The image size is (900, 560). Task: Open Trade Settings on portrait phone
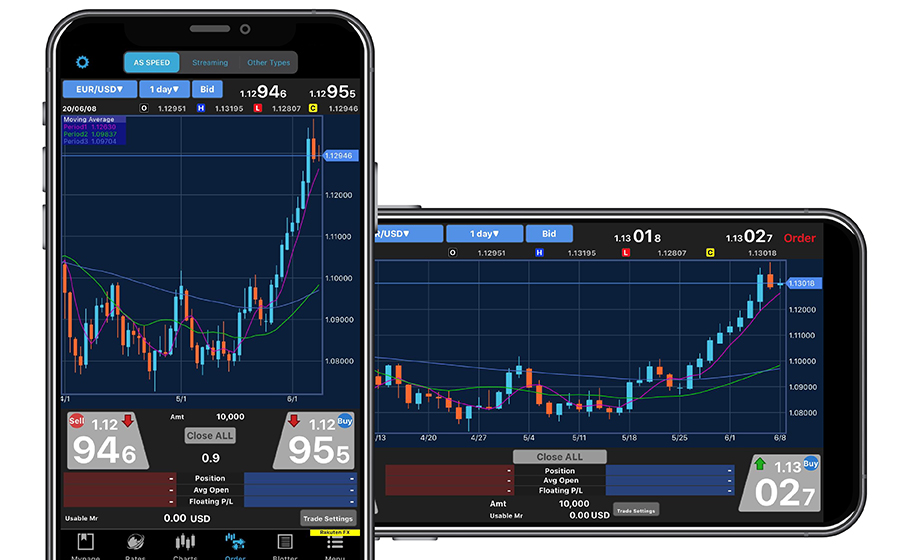click(x=328, y=518)
